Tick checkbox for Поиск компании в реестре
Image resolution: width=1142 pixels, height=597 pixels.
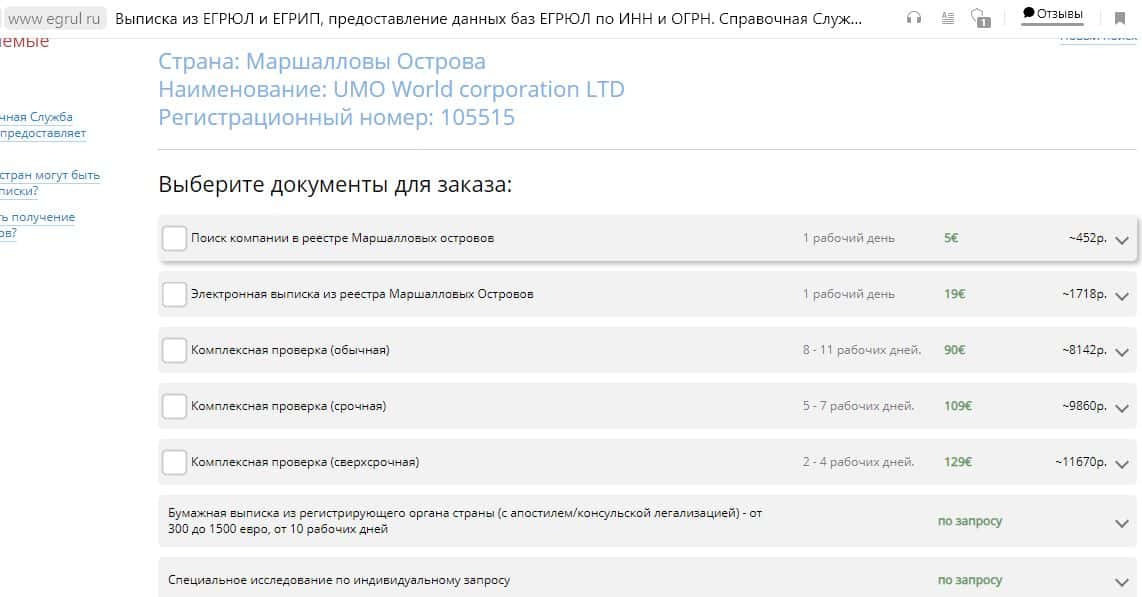[x=174, y=238]
